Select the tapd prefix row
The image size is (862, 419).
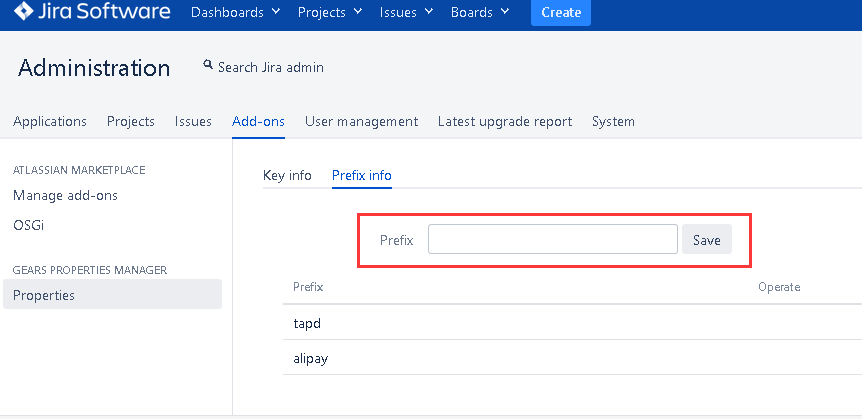pos(572,323)
